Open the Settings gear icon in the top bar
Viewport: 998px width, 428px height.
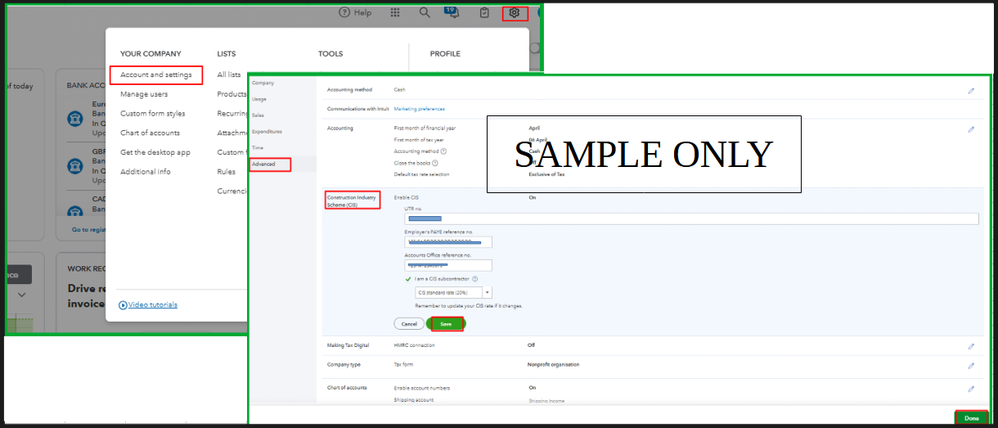(514, 13)
